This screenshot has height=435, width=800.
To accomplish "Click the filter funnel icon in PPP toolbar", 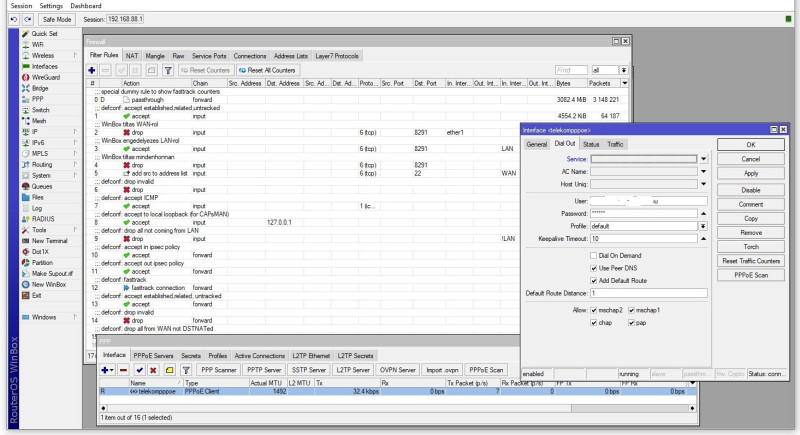I will [x=186, y=370].
